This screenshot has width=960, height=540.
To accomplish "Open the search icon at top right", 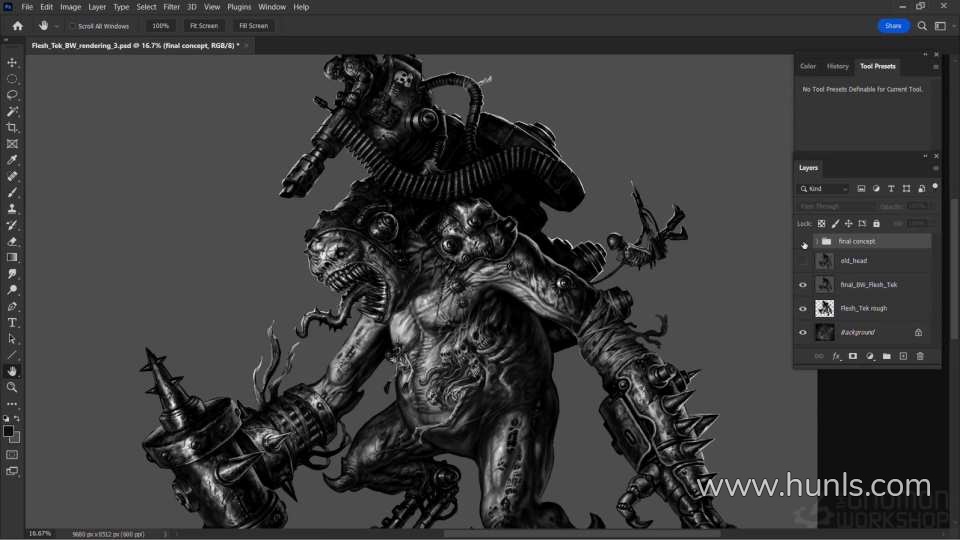I will tap(923, 26).
